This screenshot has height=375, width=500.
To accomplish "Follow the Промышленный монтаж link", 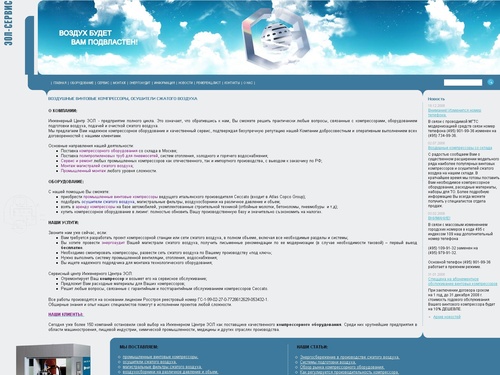I will click(83, 171).
